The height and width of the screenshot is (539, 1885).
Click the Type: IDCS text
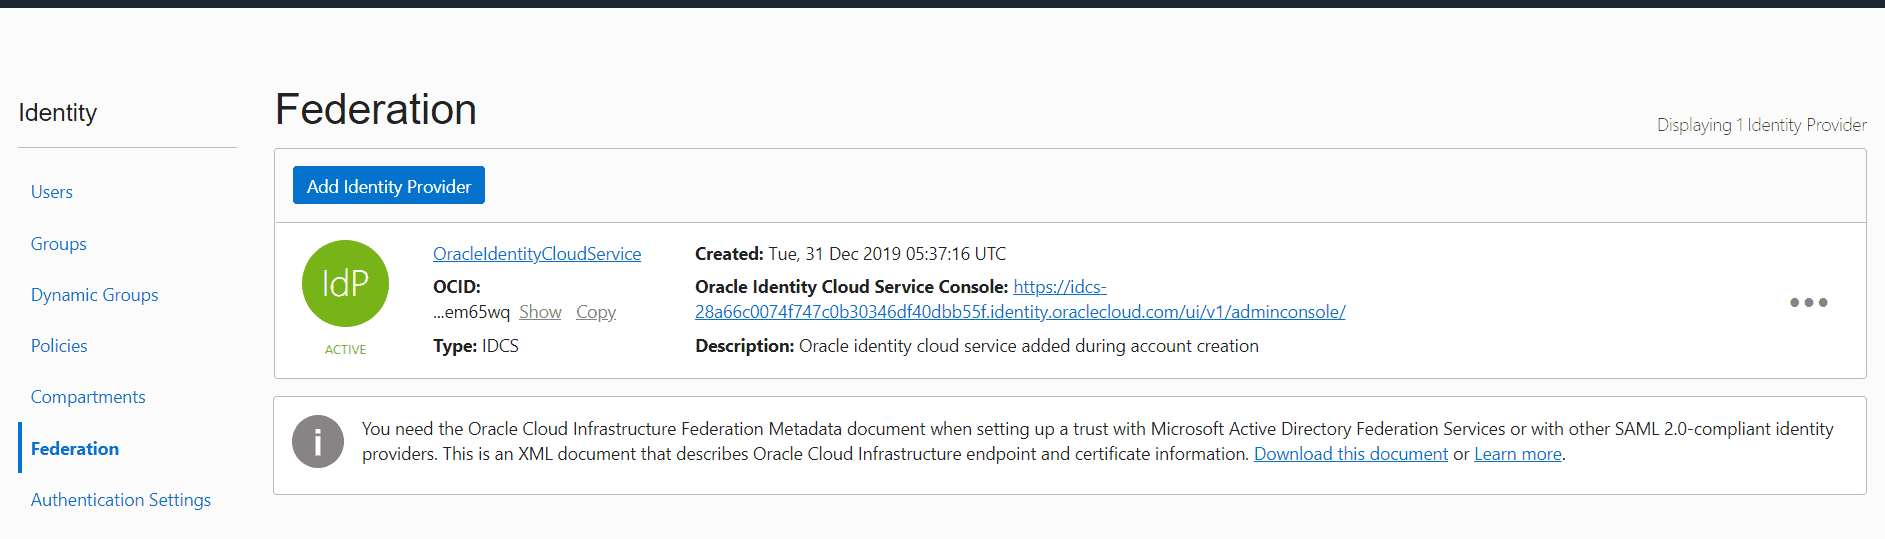pyautogui.click(x=476, y=346)
